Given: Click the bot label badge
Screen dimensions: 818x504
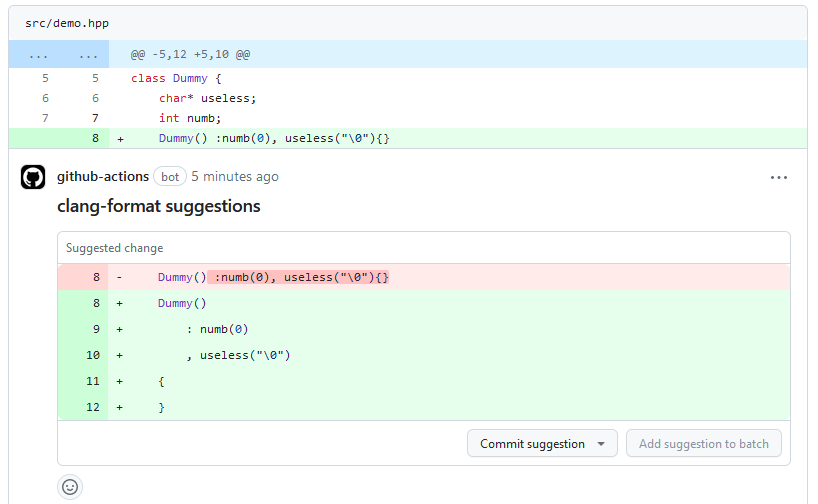Looking at the screenshot, I should (x=170, y=177).
